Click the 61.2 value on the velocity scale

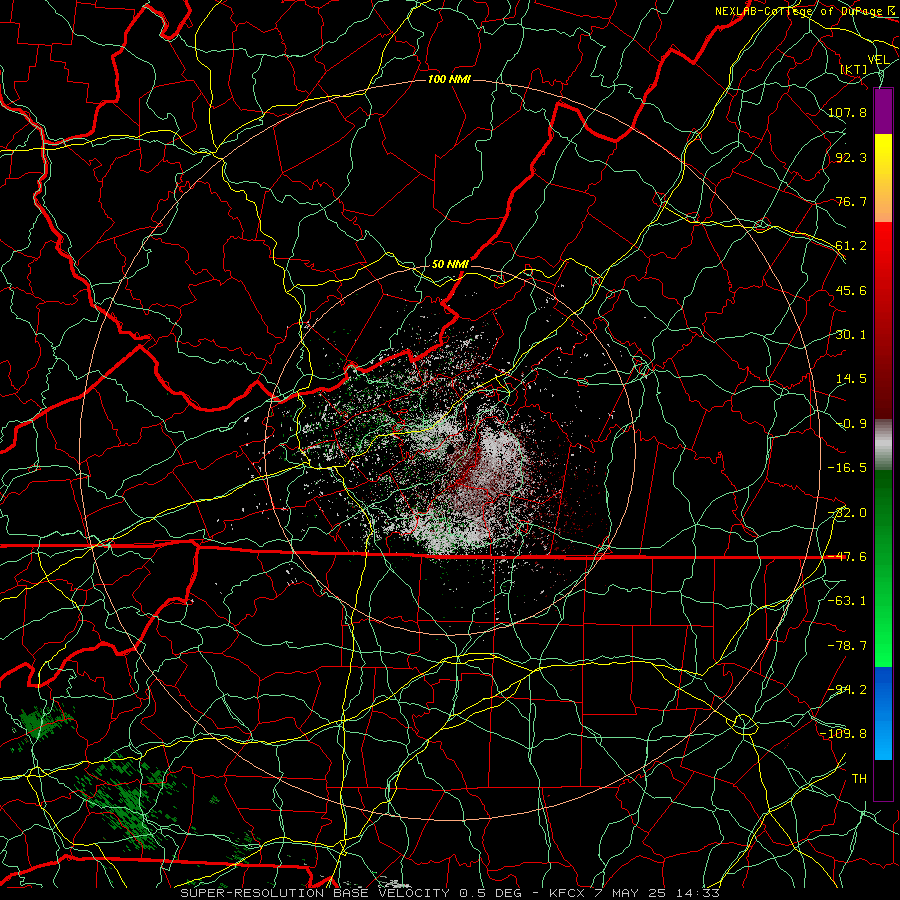click(851, 246)
